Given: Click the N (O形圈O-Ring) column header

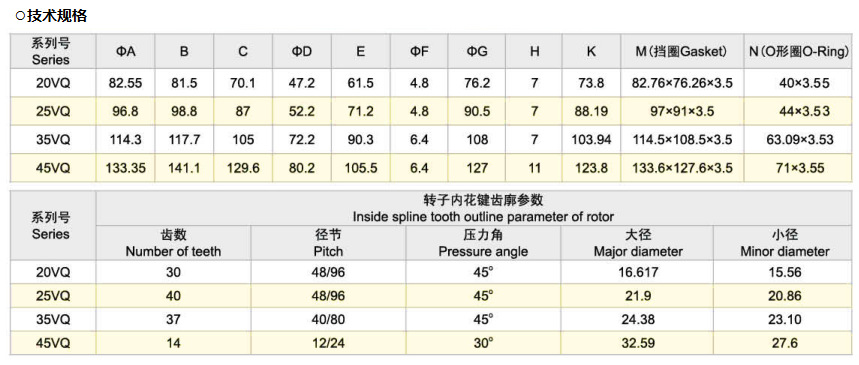Looking at the screenshot, I should (800, 52).
